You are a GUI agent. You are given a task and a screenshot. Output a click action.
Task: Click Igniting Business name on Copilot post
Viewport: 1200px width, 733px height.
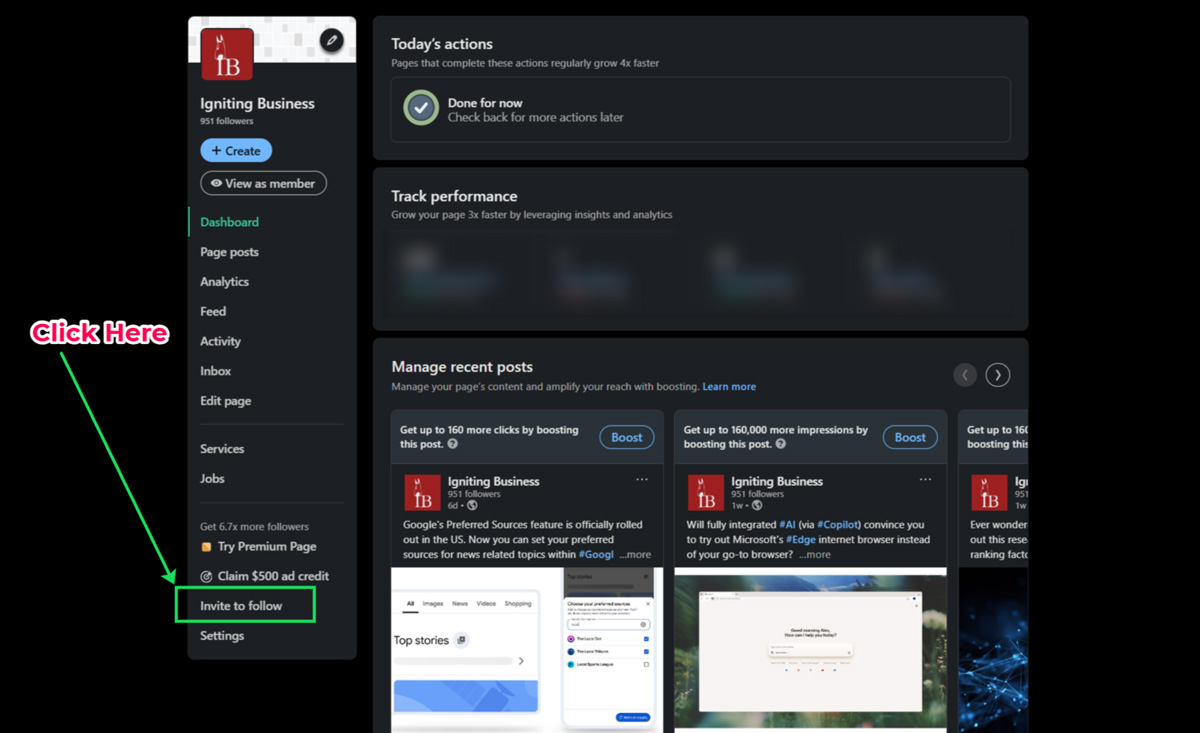coord(777,481)
